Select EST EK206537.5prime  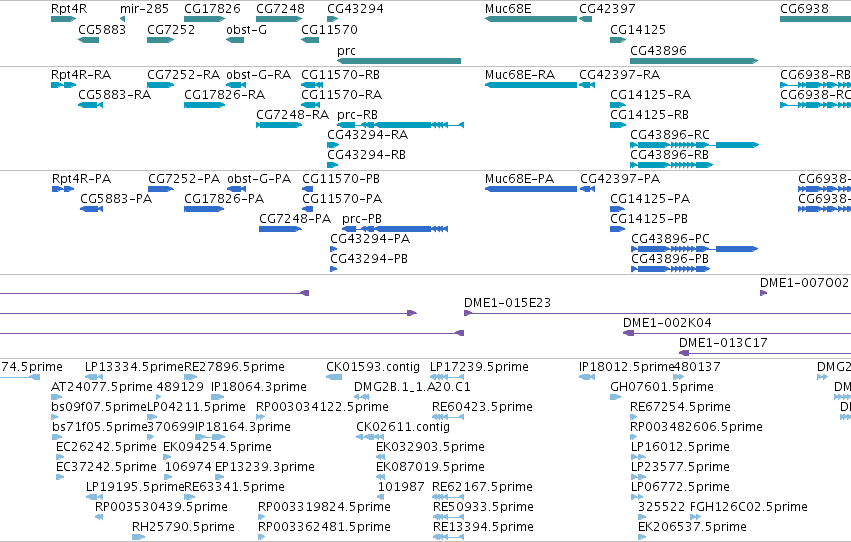692,527
